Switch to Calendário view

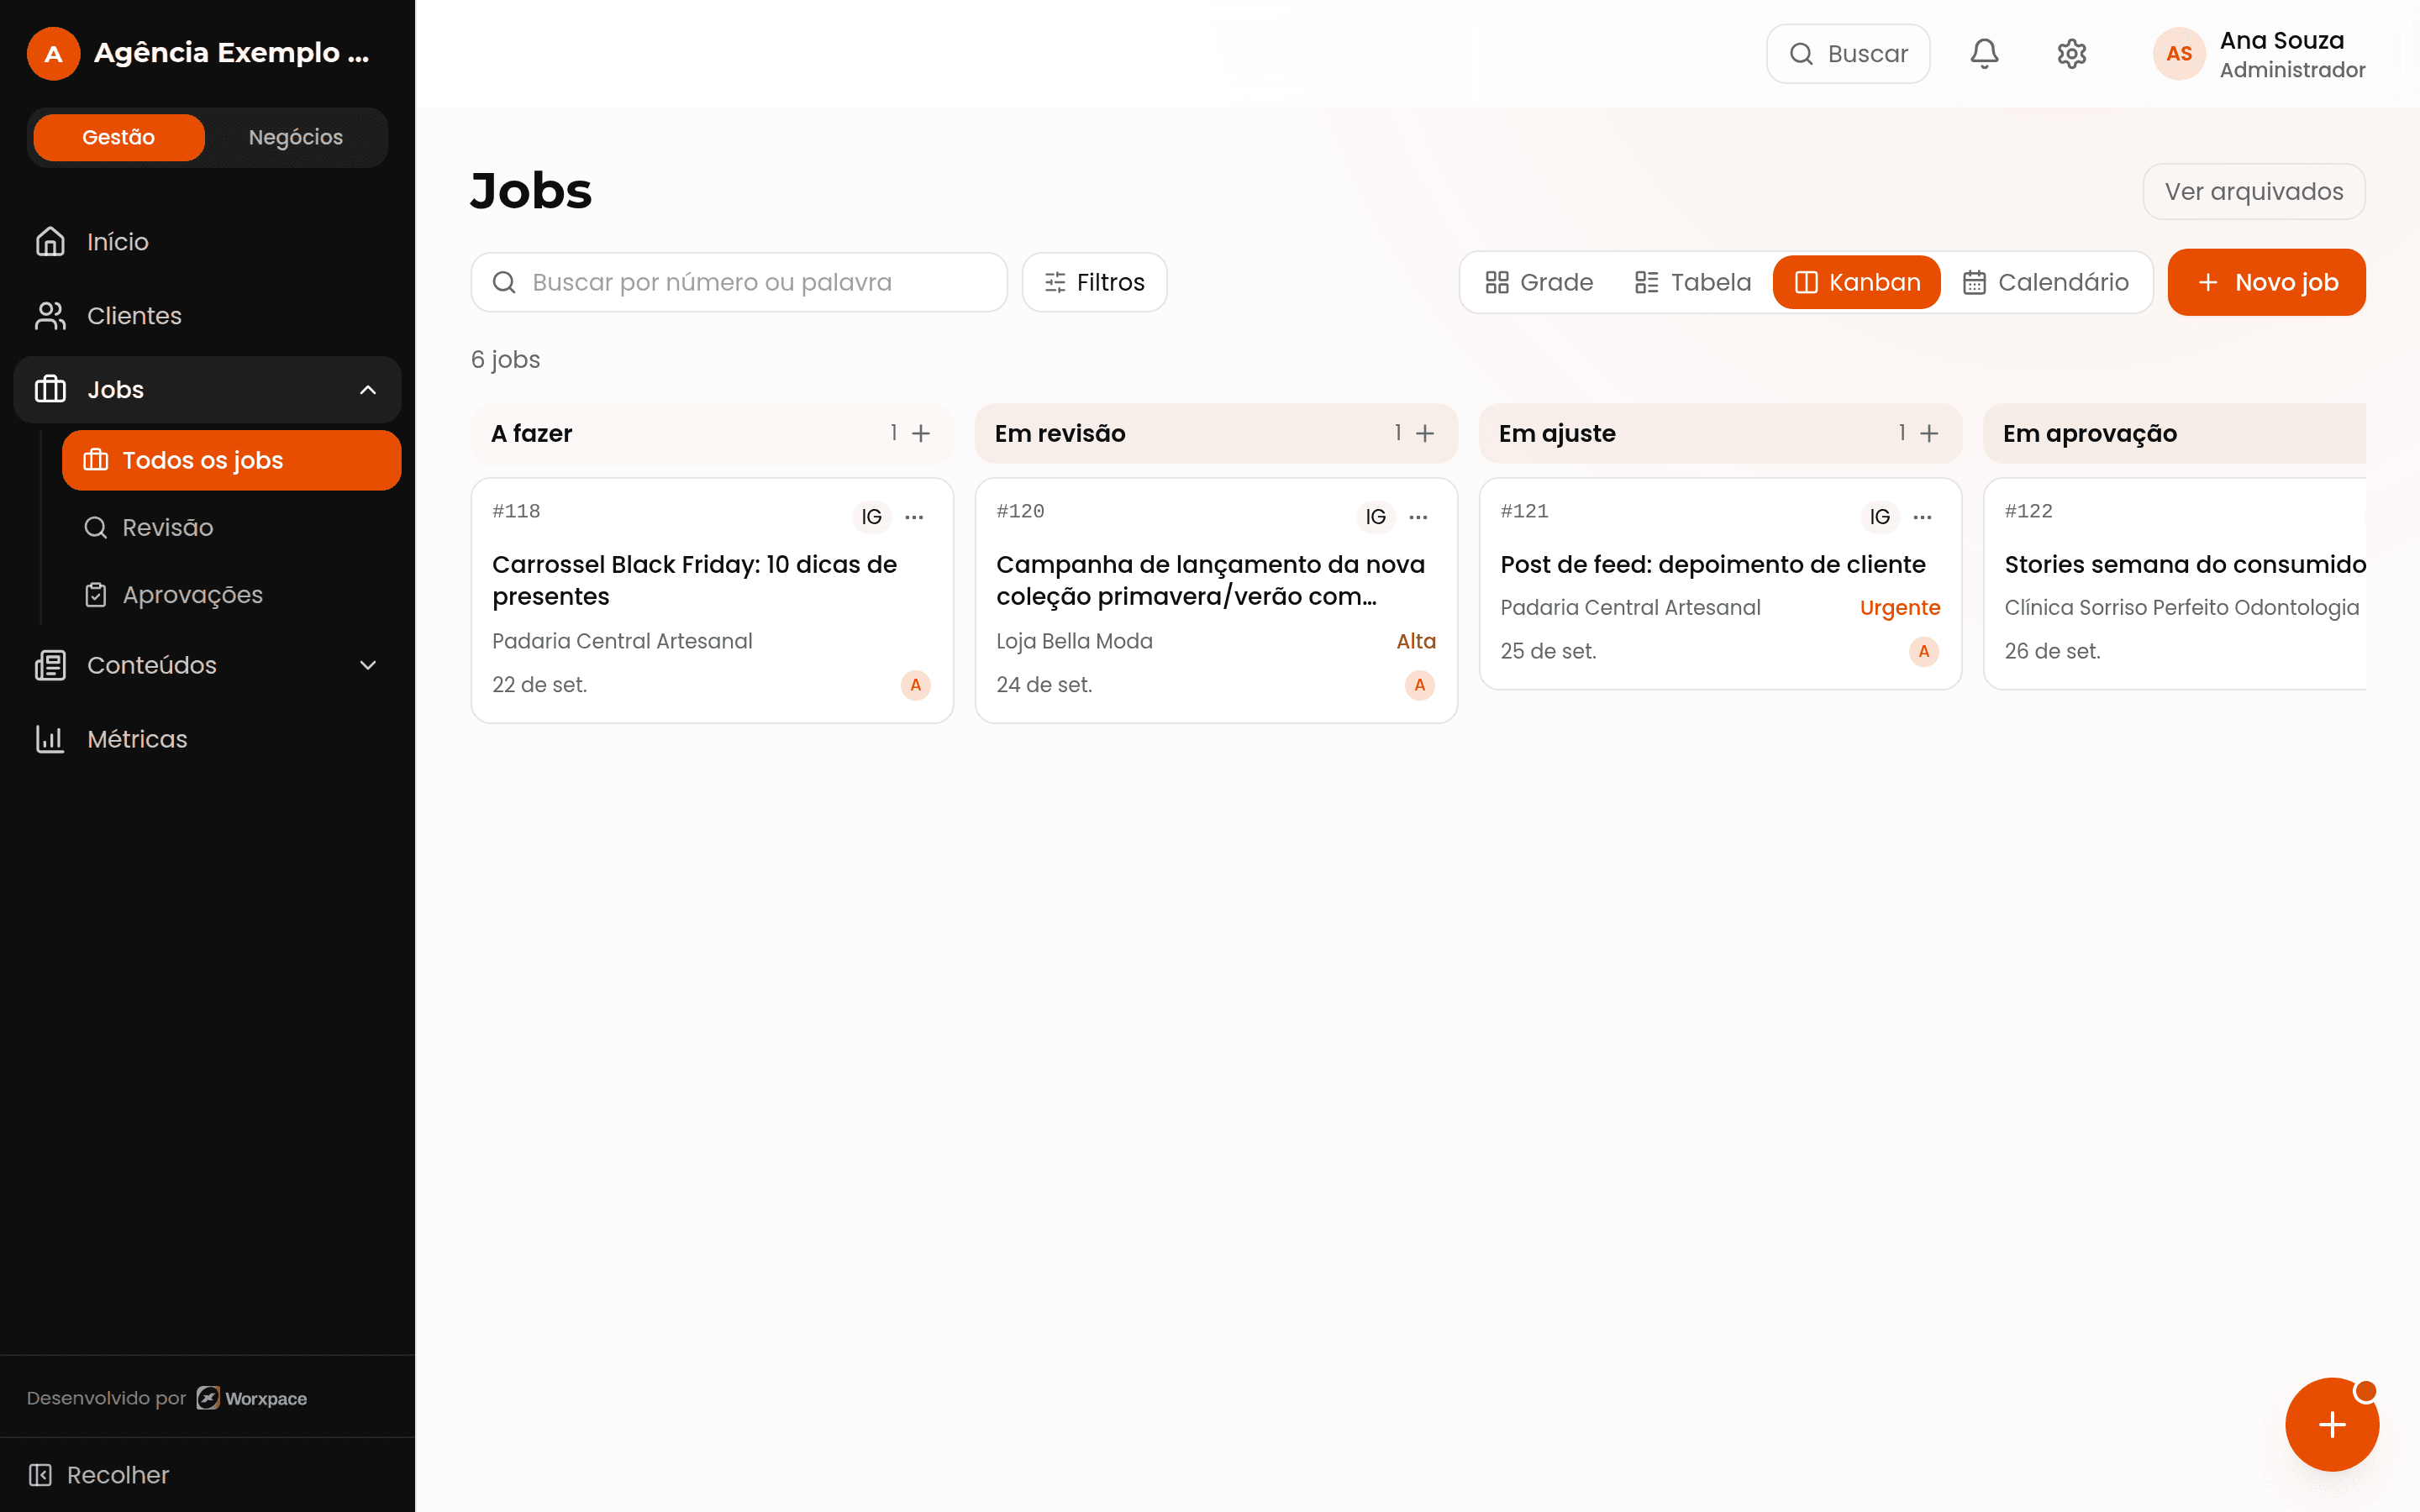(x=2045, y=282)
